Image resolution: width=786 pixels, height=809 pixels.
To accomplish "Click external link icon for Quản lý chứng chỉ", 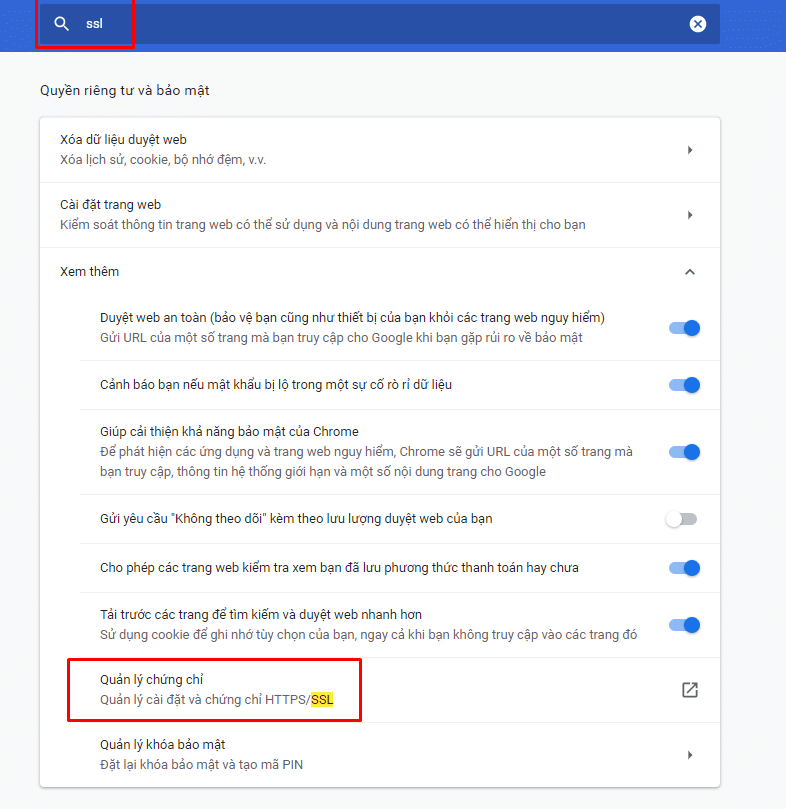I will [689, 690].
